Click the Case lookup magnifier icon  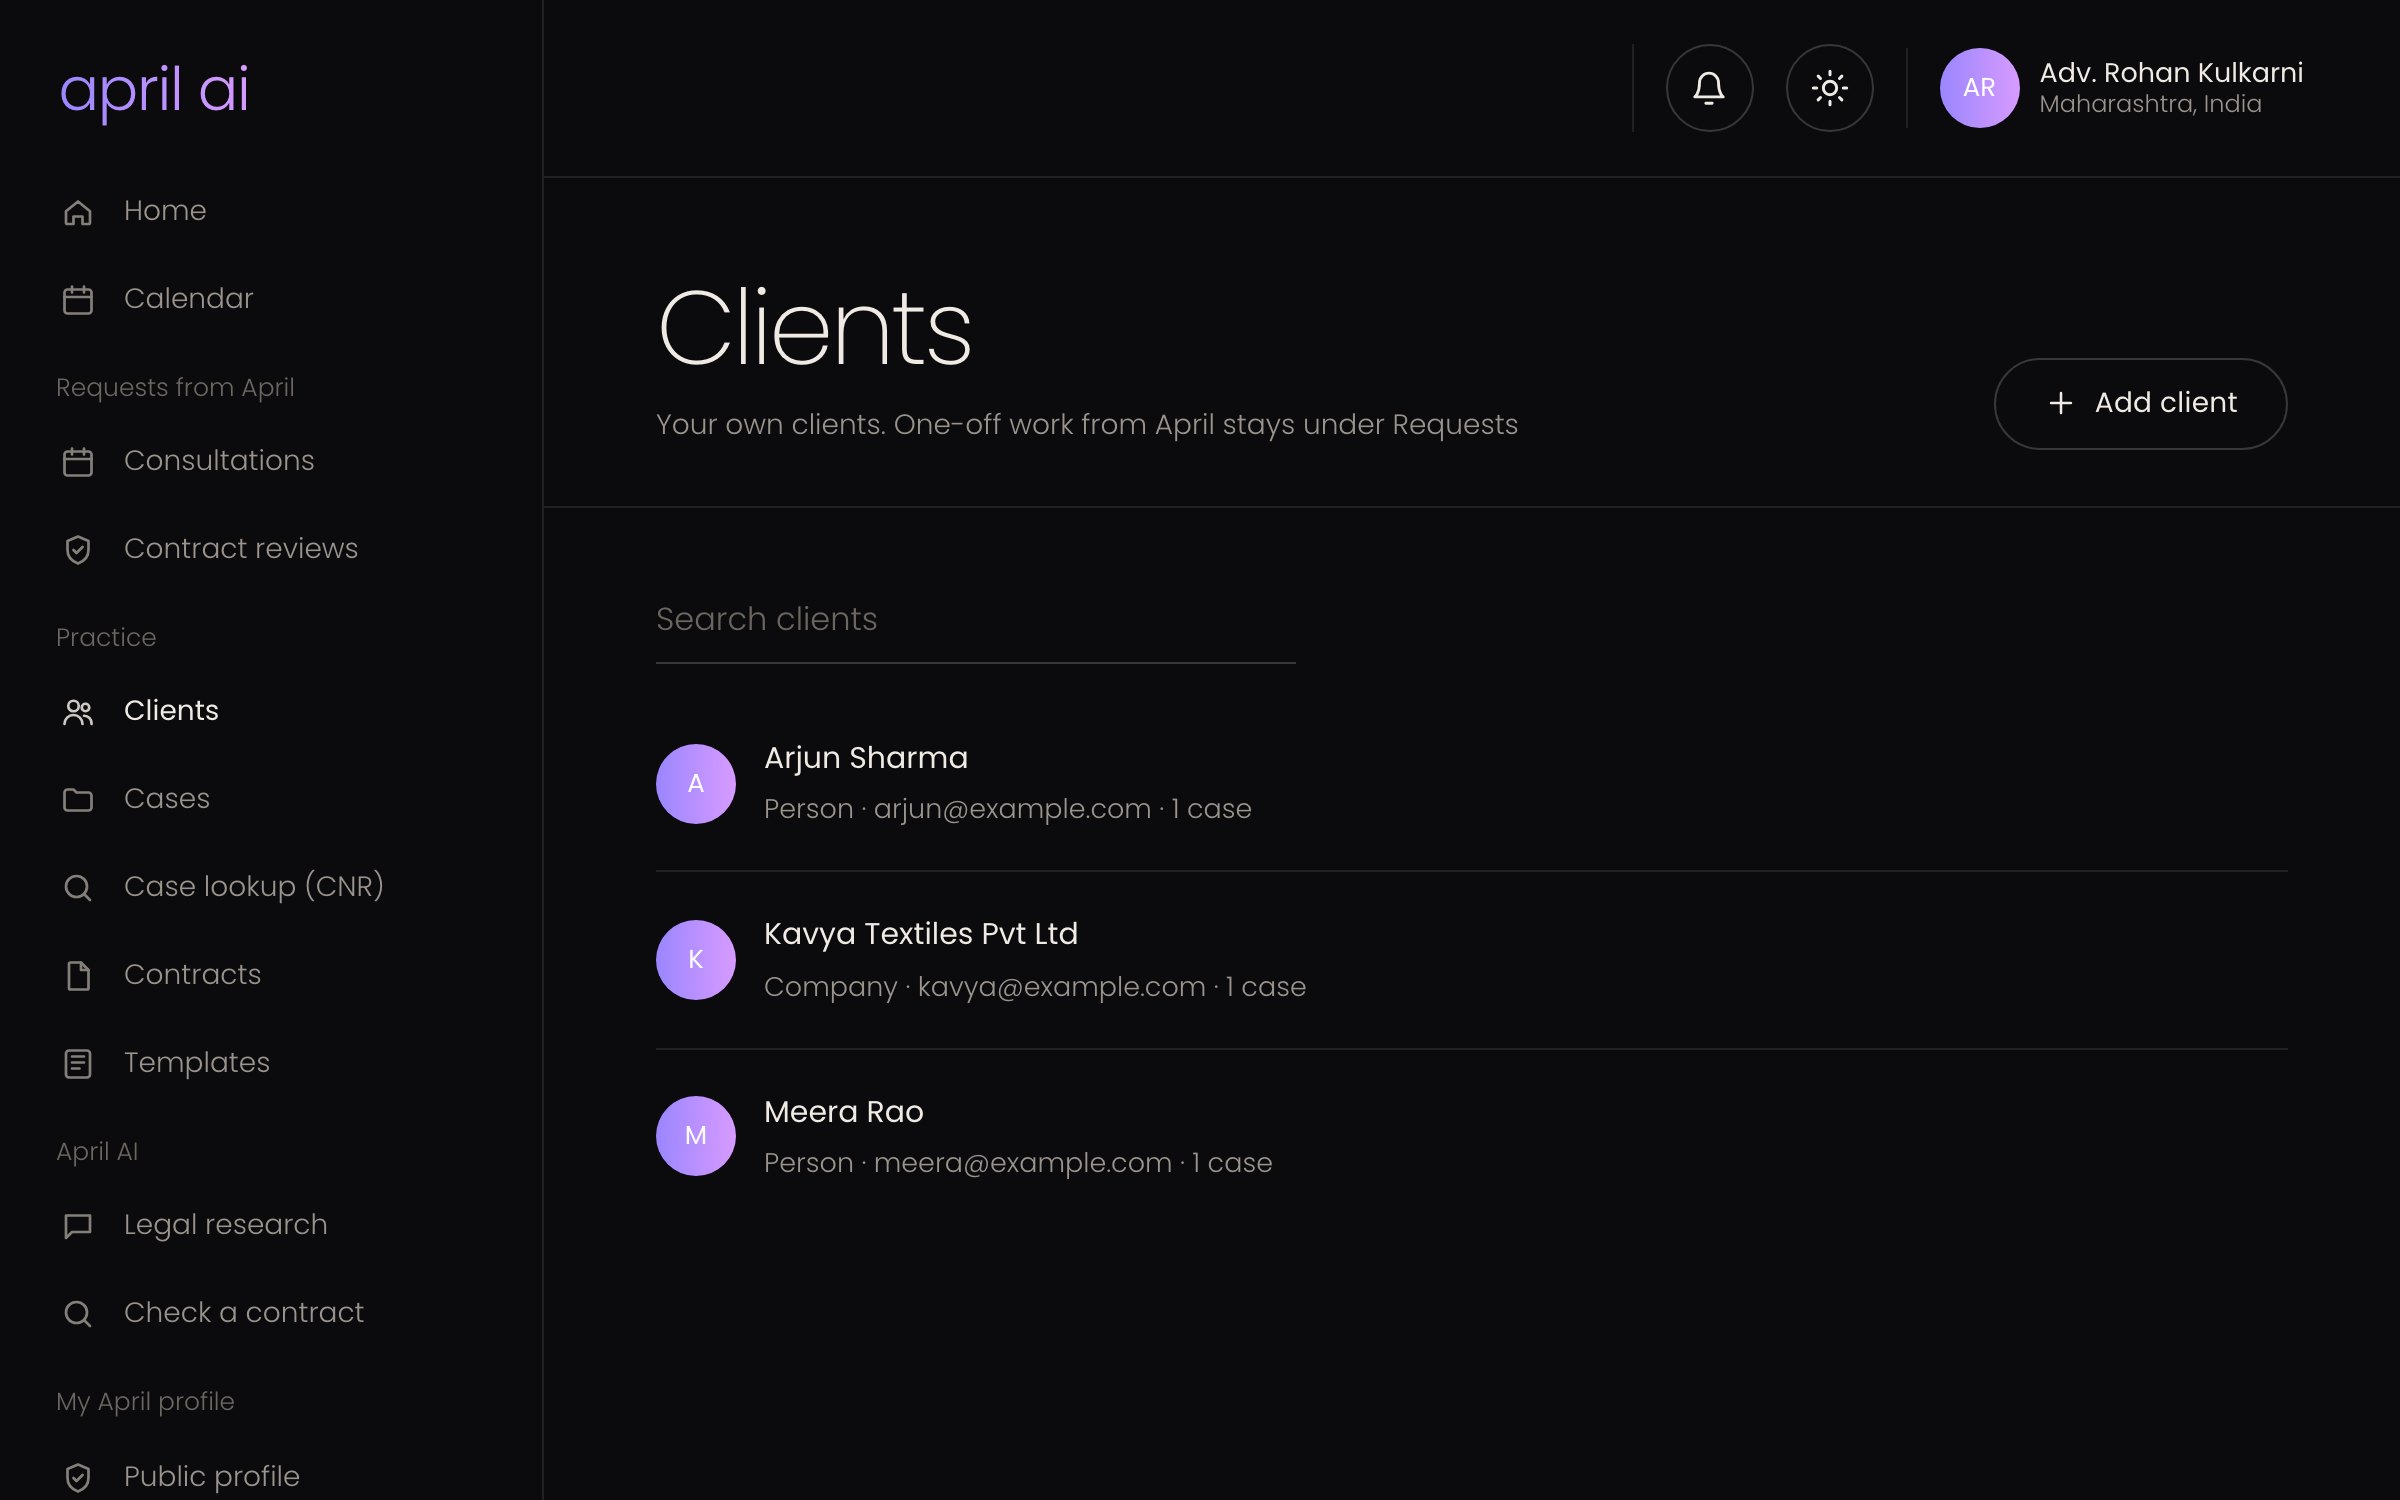click(78, 888)
